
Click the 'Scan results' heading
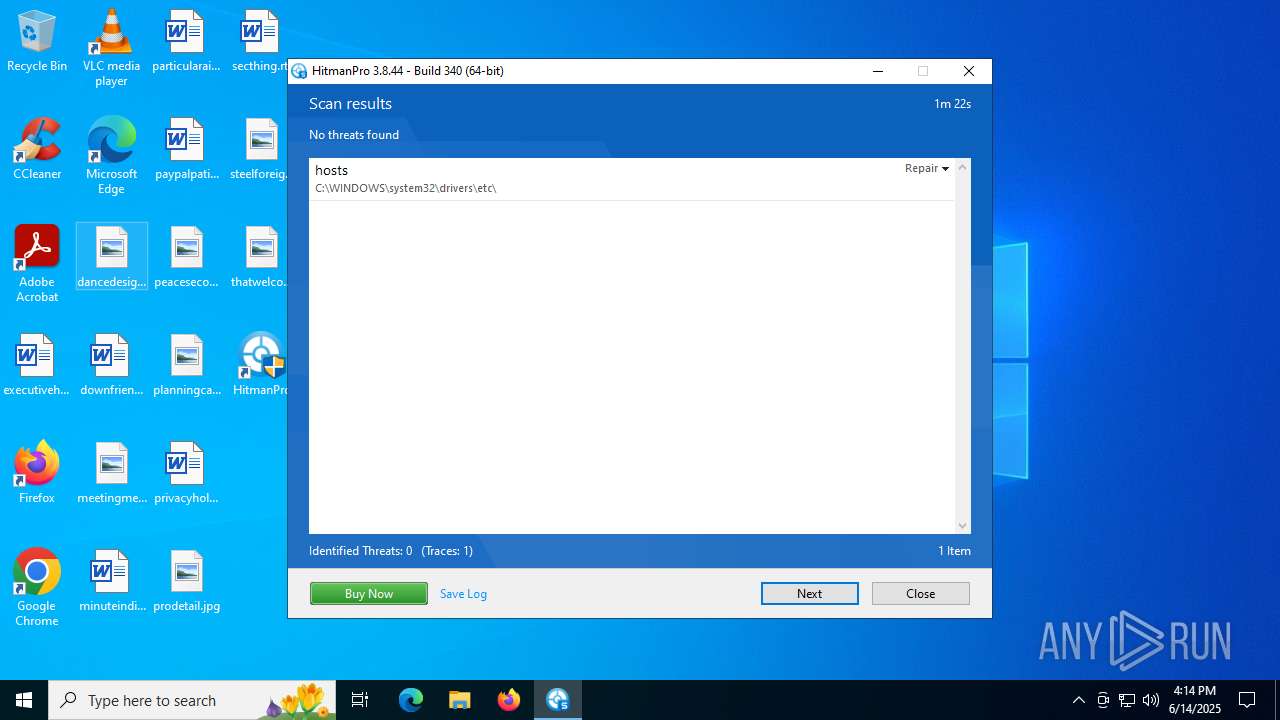[350, 104]
